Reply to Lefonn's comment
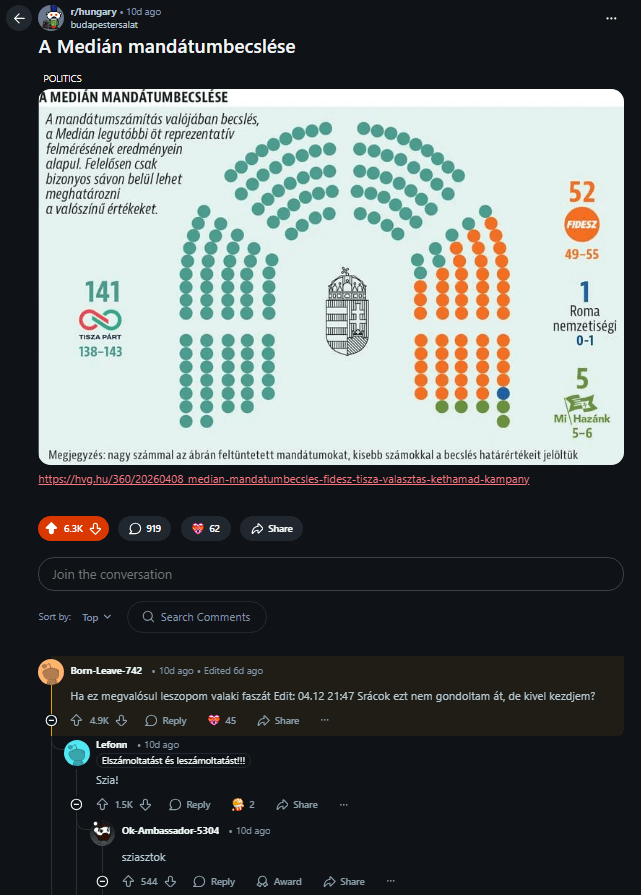This screenshot has width=641, height=895. tap(190, 804)
